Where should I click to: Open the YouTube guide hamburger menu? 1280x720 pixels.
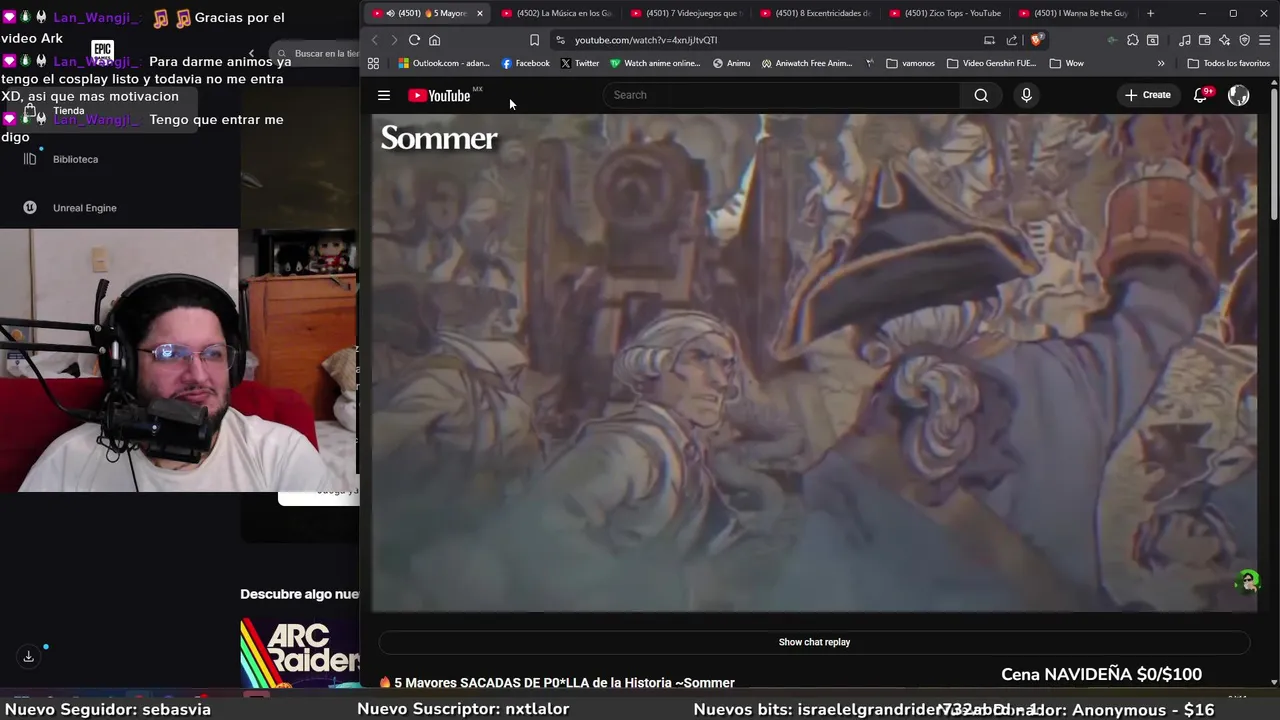(x=384, y=95)
